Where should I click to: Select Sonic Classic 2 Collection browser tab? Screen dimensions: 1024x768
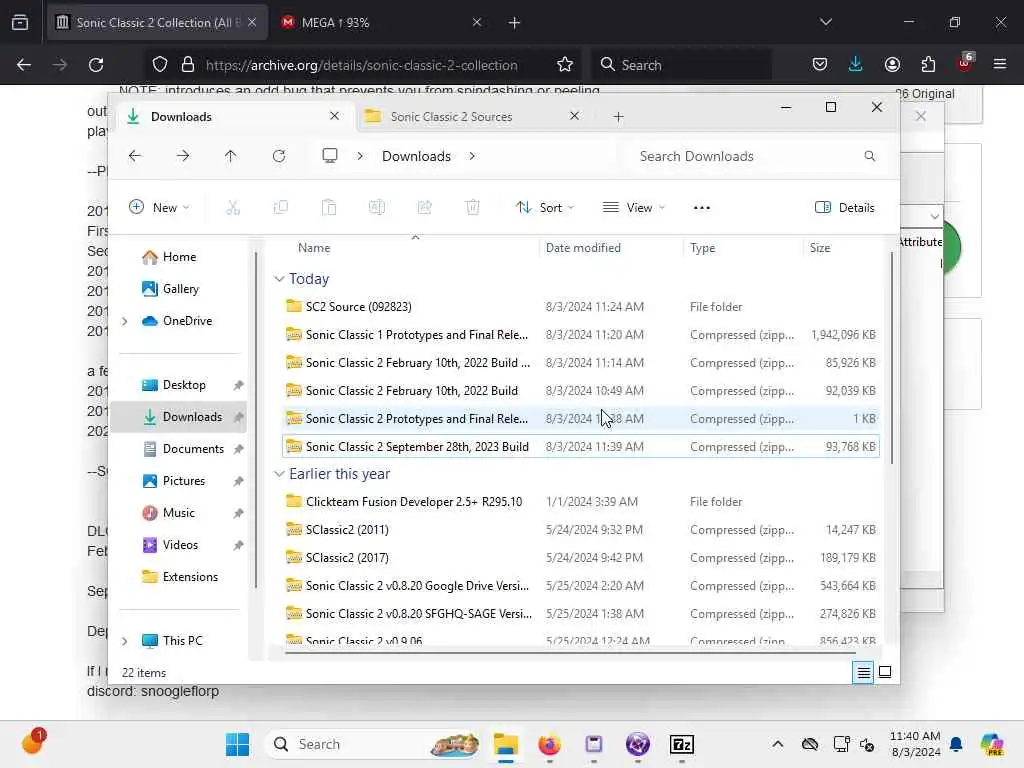157,23
